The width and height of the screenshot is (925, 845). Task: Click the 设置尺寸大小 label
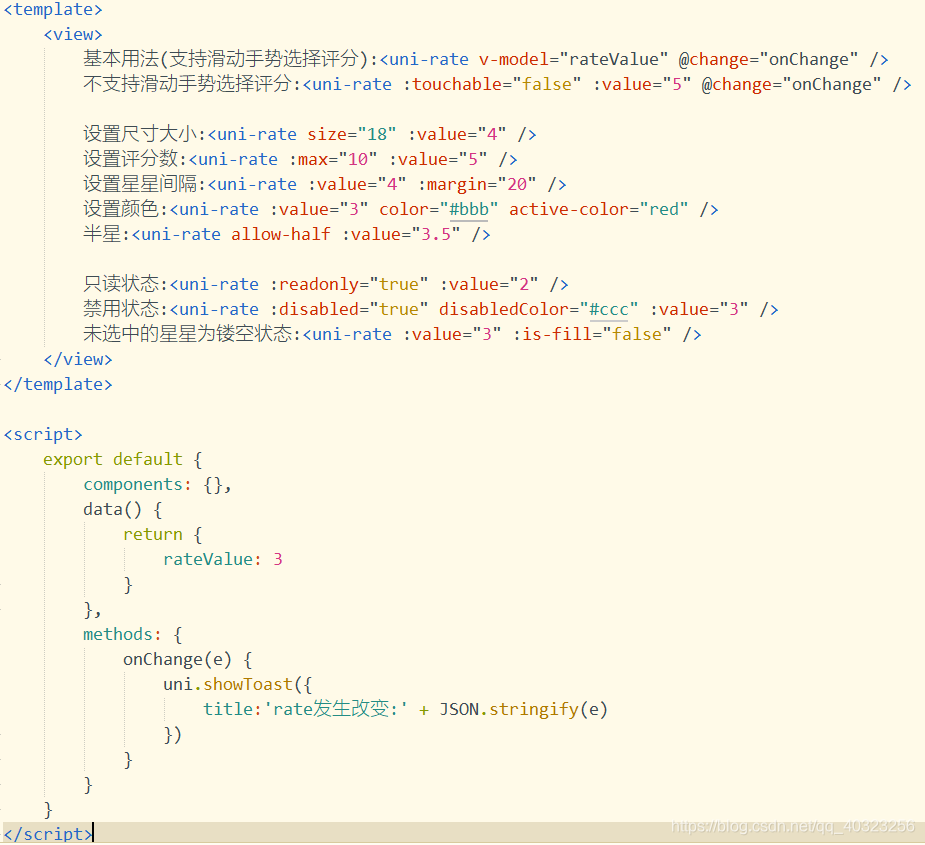point(140,134)
